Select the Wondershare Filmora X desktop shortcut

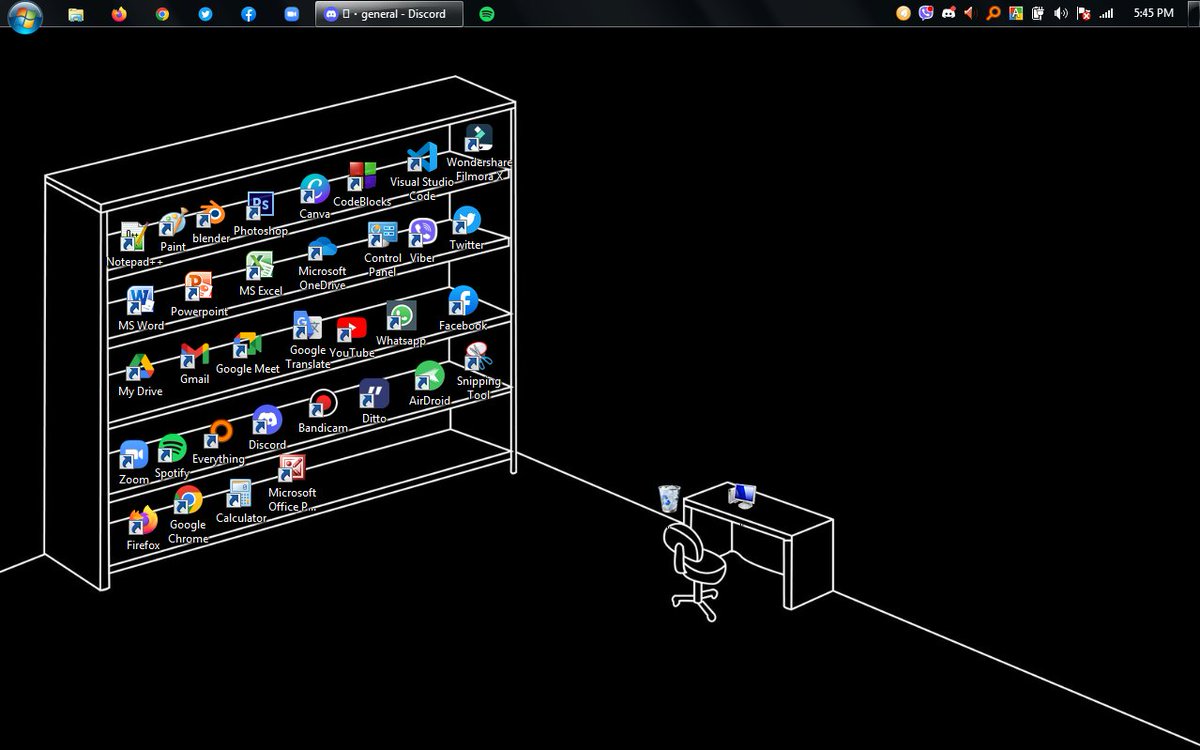pos(479,153)
